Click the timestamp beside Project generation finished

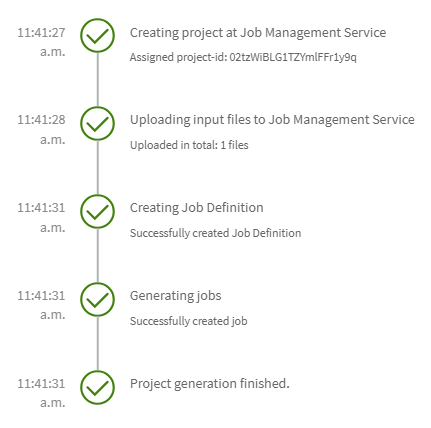41,393
